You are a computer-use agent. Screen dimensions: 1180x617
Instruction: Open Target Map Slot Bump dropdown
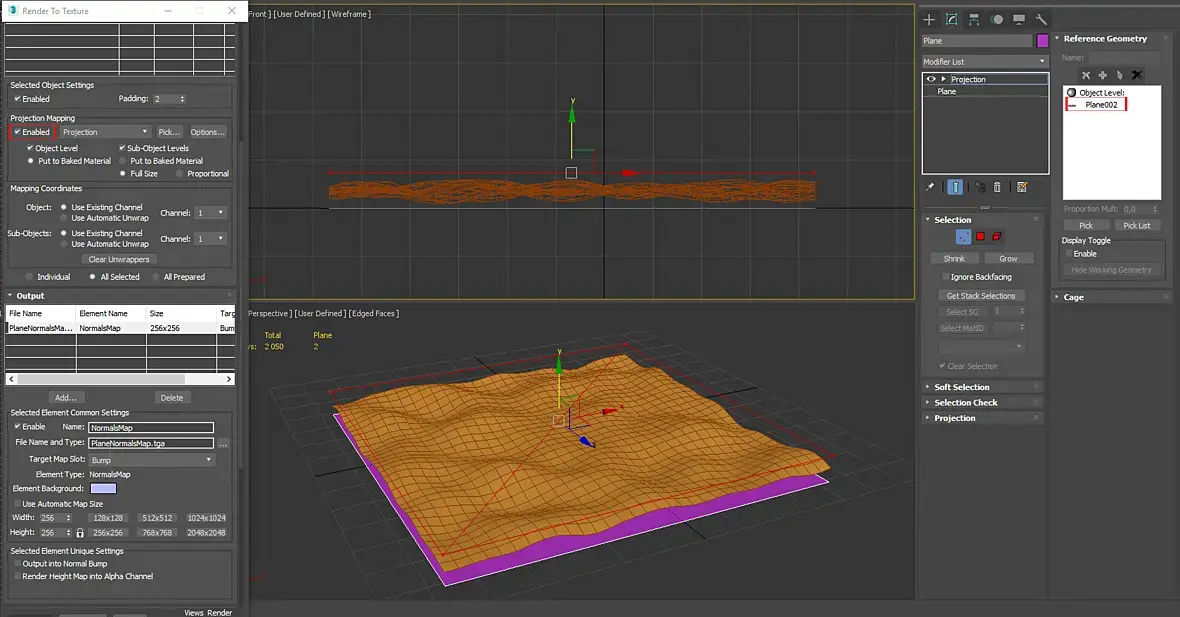coord(151,460)
